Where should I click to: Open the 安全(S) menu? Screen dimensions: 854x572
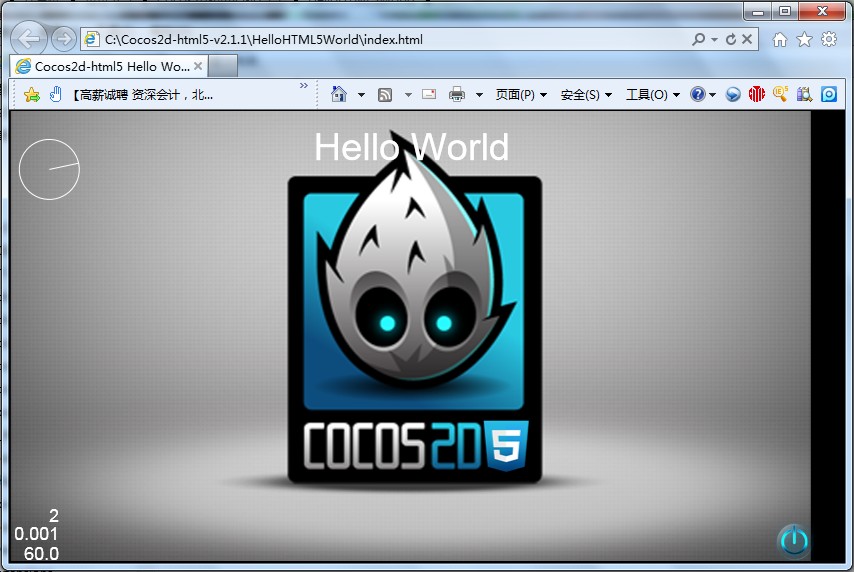point(586,95)
